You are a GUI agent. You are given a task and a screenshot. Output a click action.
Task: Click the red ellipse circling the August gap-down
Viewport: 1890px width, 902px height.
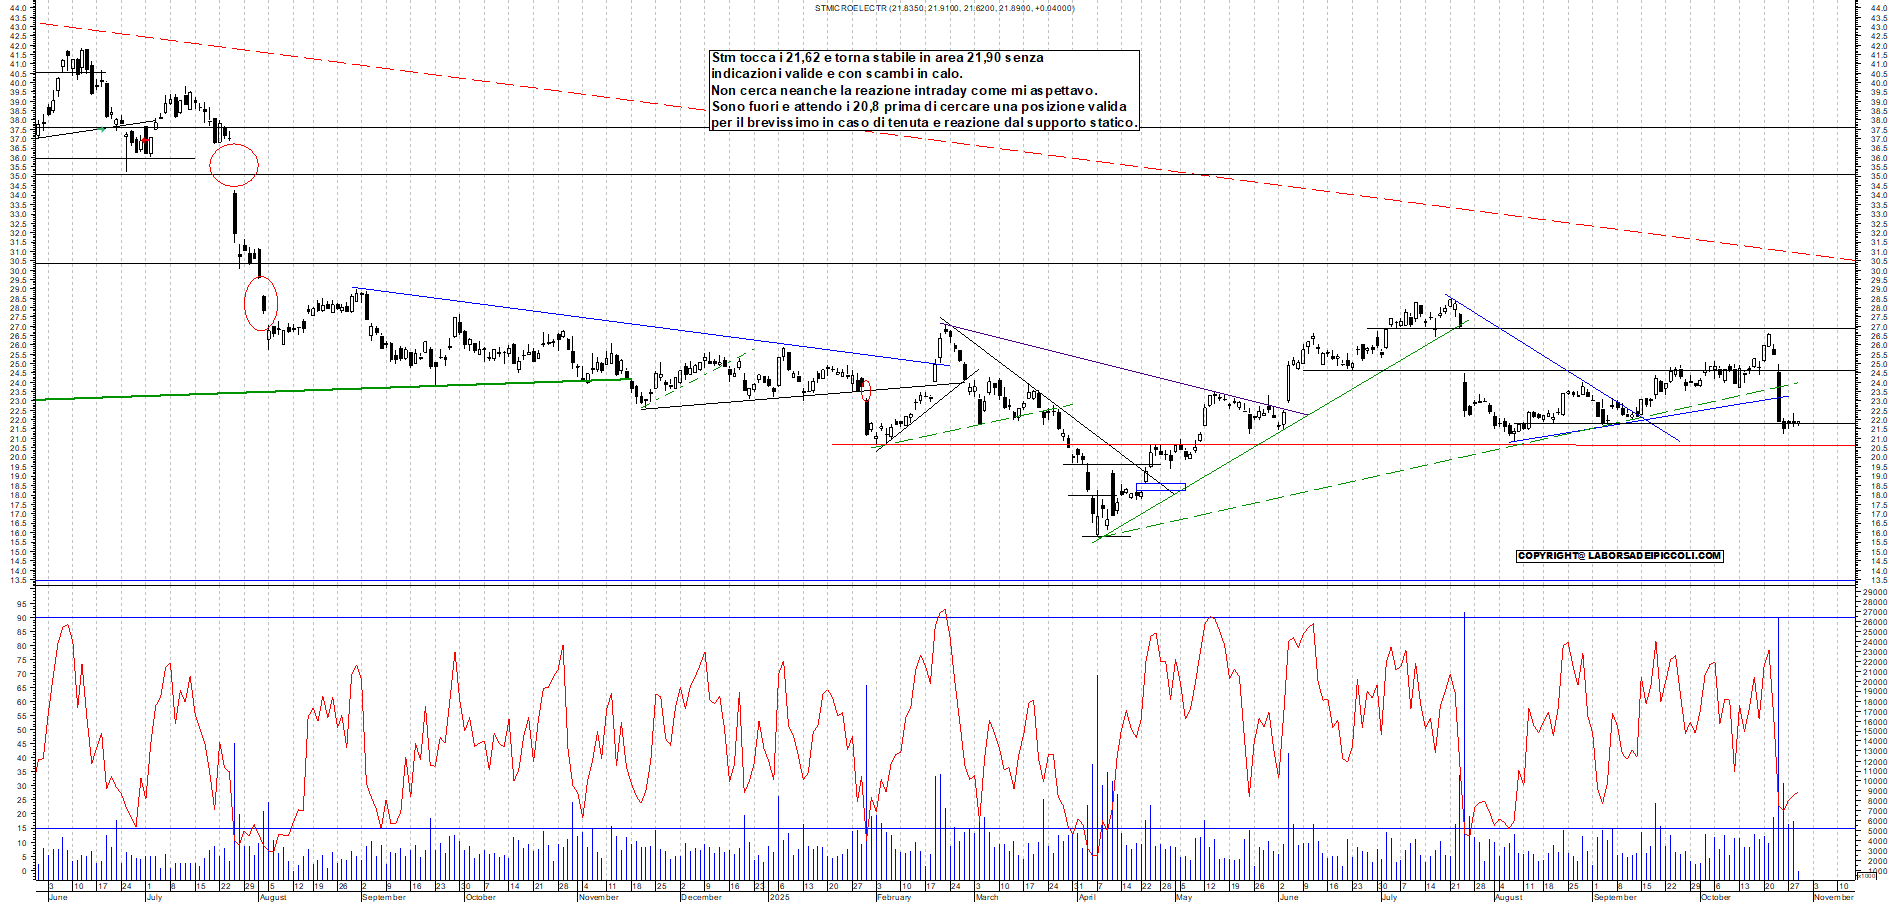[x=234, y=163]
